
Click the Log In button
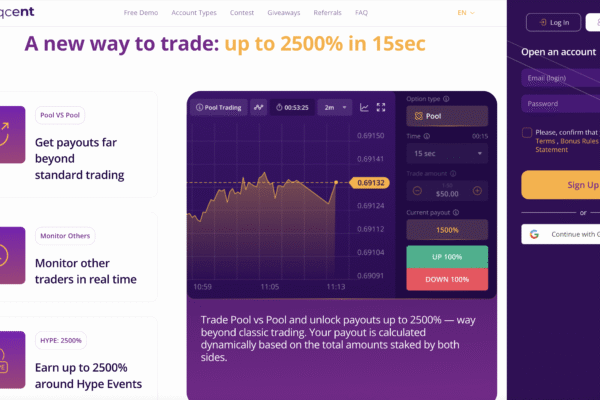pos(554,23)
